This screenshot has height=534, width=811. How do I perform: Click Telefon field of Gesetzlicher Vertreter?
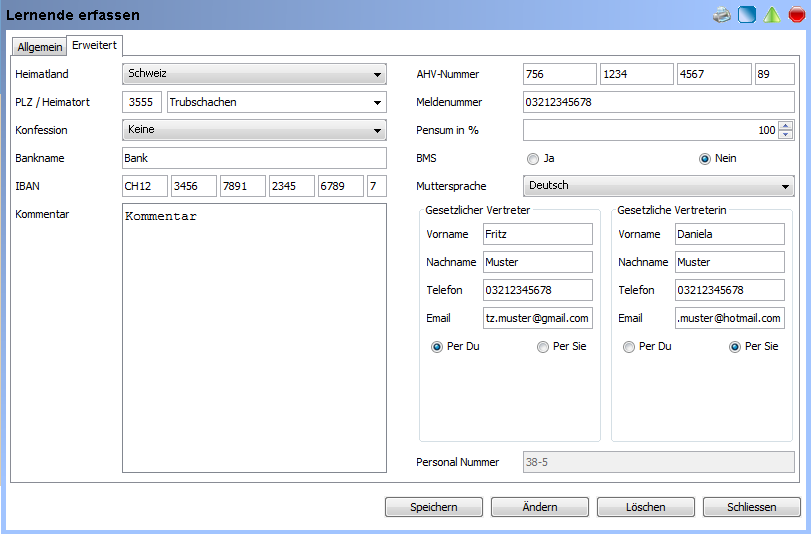tap(538, 290)
